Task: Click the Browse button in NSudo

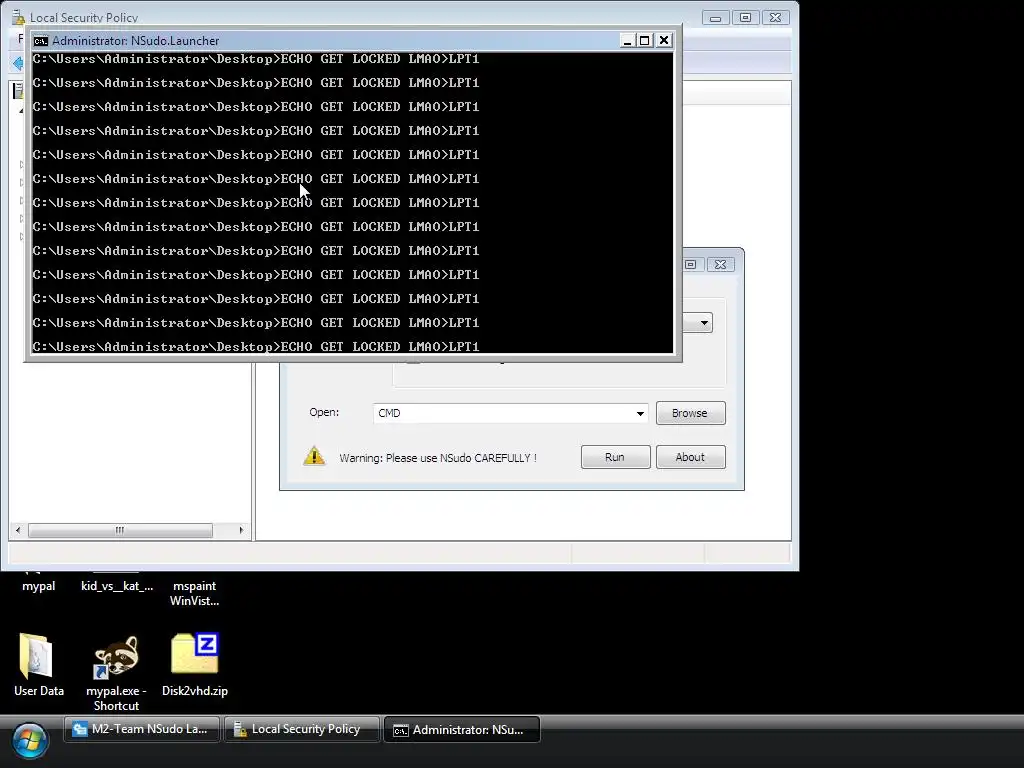Action: click(x=690, y=413)
